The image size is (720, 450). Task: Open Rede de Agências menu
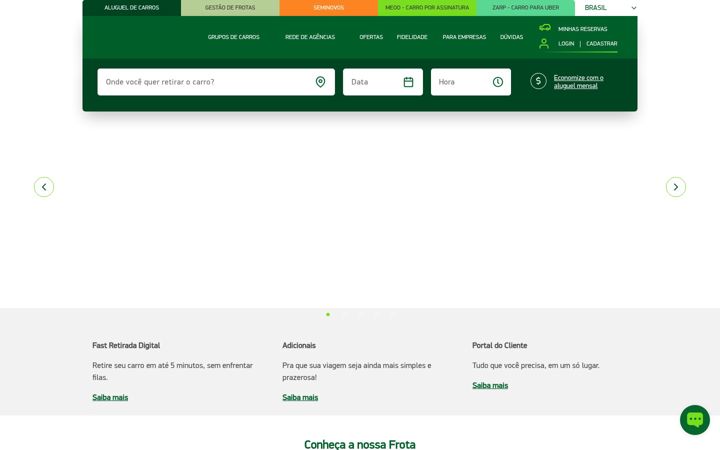tap(310, 37)
